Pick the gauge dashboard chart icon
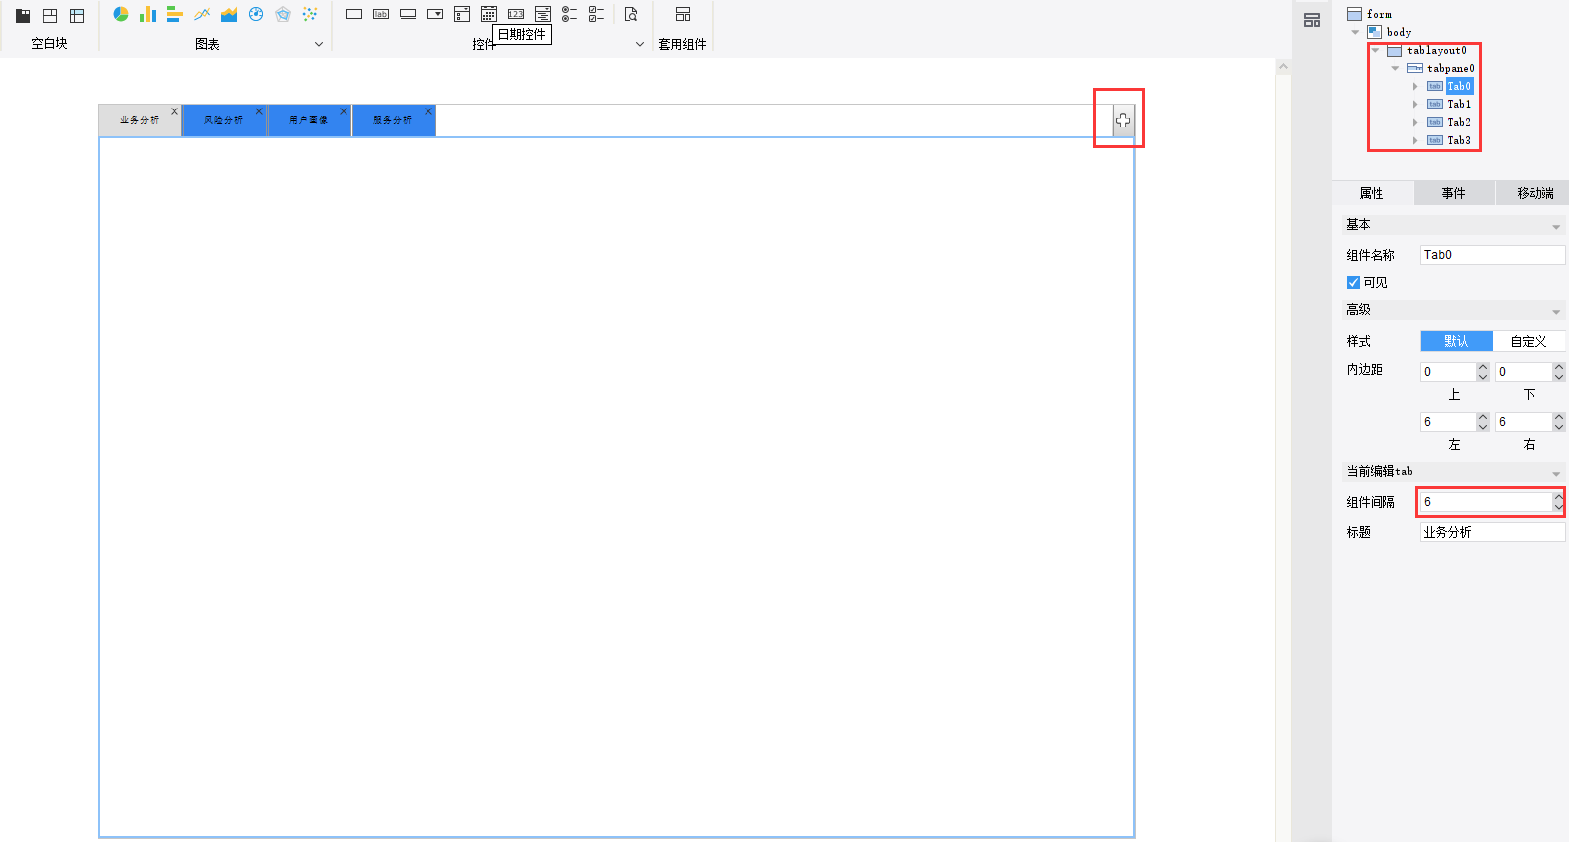Image resolution: width=1569 pixels, height=842 pixels. point(256,14)
